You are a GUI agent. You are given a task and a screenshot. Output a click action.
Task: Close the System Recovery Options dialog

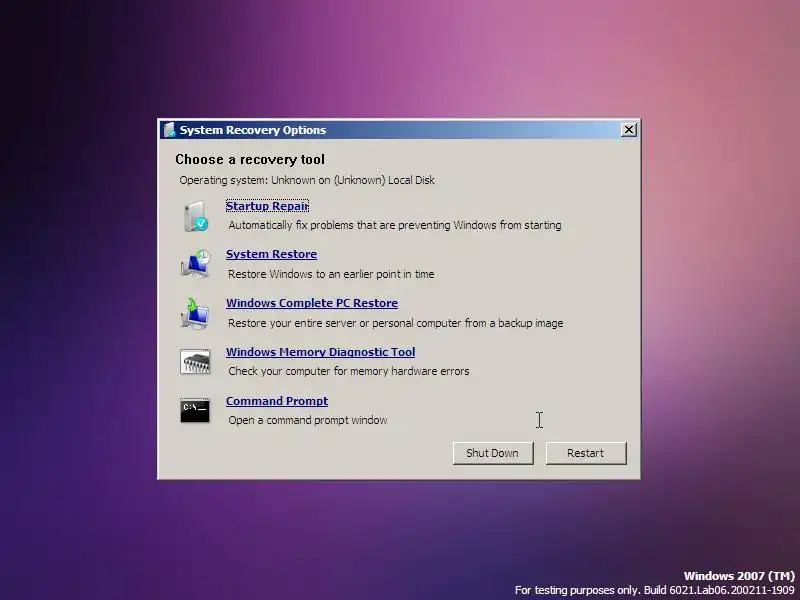(629, 130)
